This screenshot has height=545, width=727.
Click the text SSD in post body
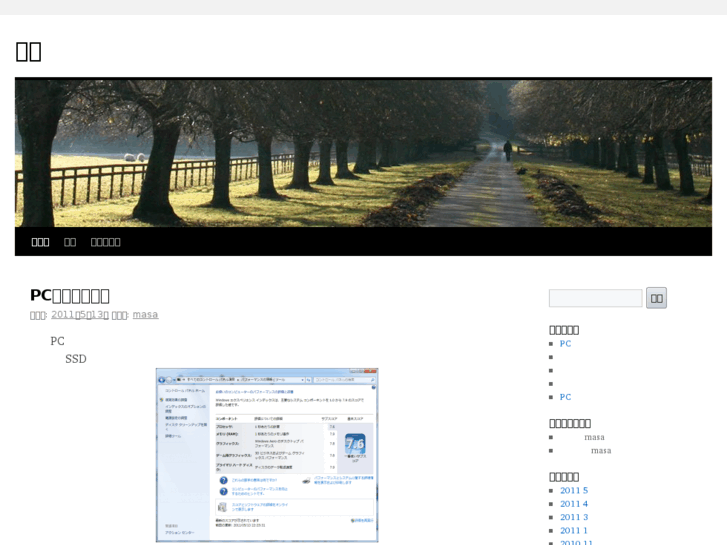click(x=76, y=359)
